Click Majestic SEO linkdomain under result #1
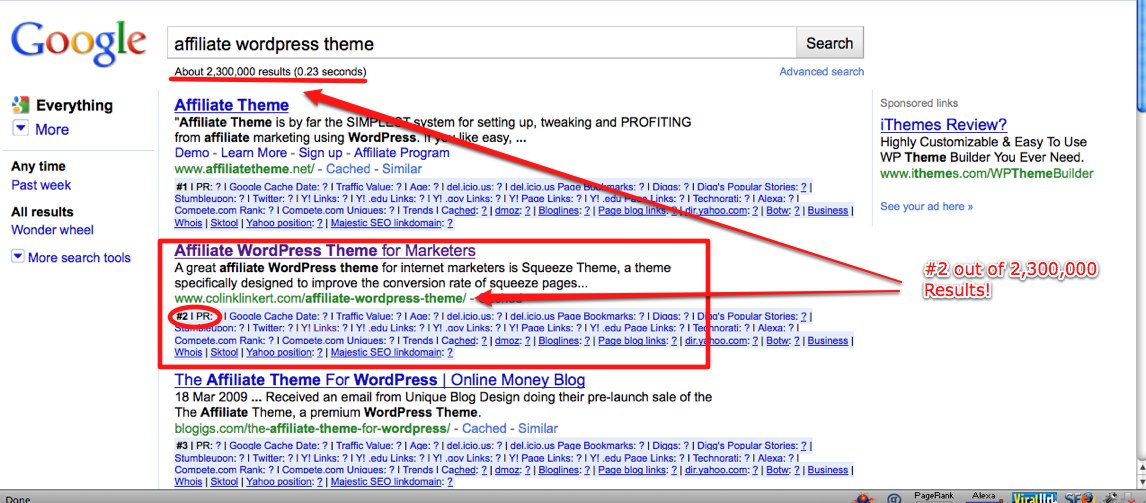 (x=387, y=223)
